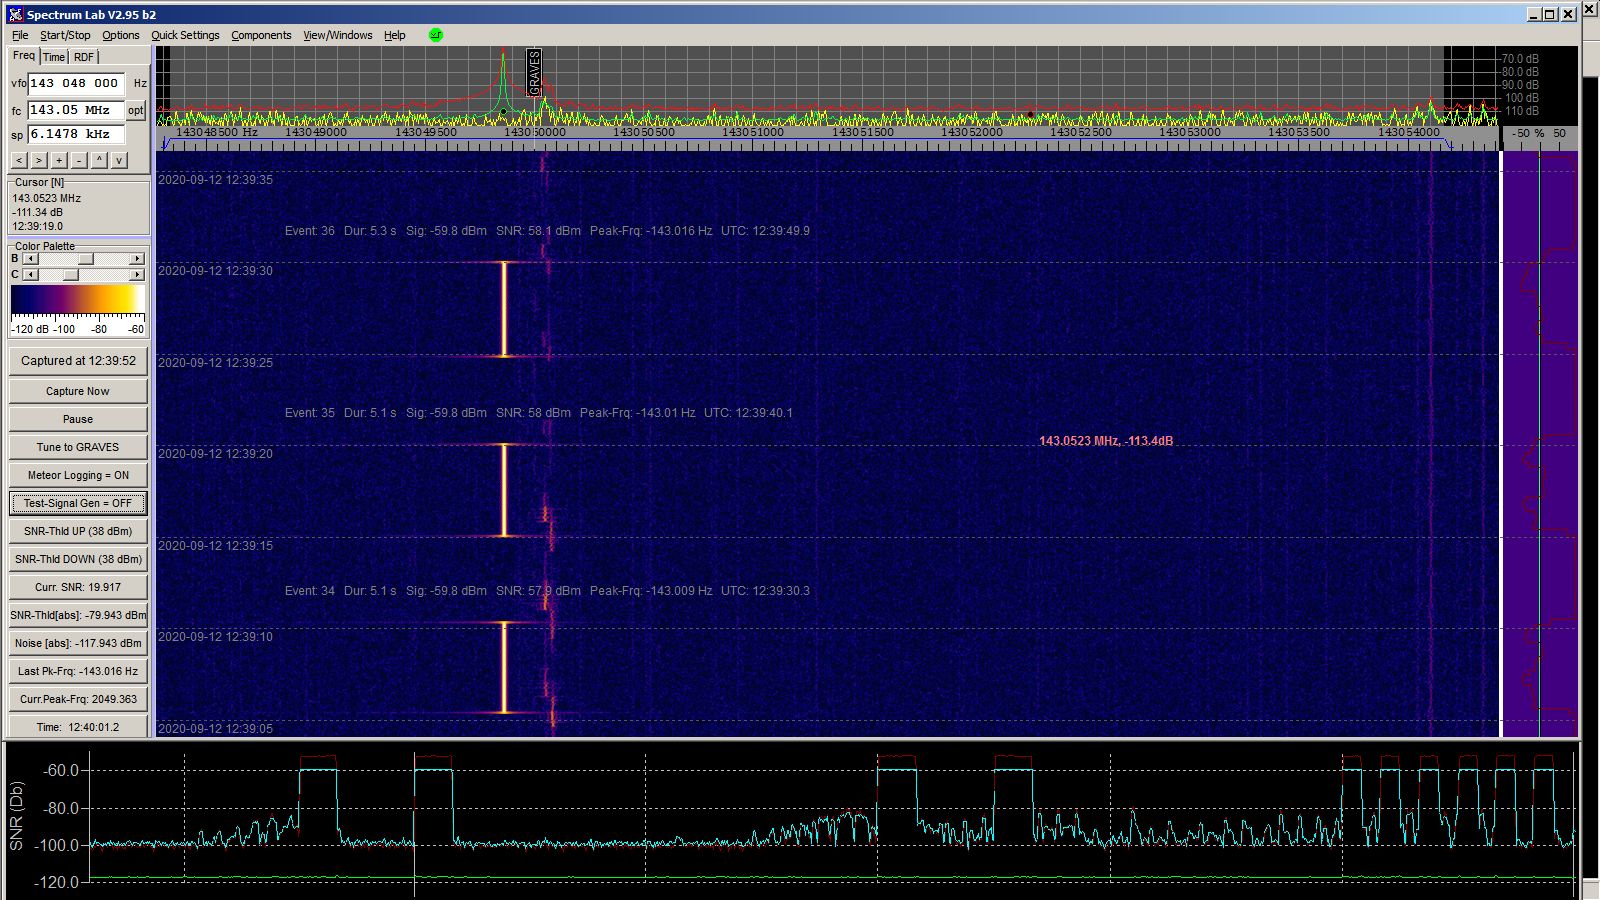Image resolution: width=1600 pixels, height=900 pixels.
Task: Click the Time: 12:40:01.2 button
Action: point(78,727)
